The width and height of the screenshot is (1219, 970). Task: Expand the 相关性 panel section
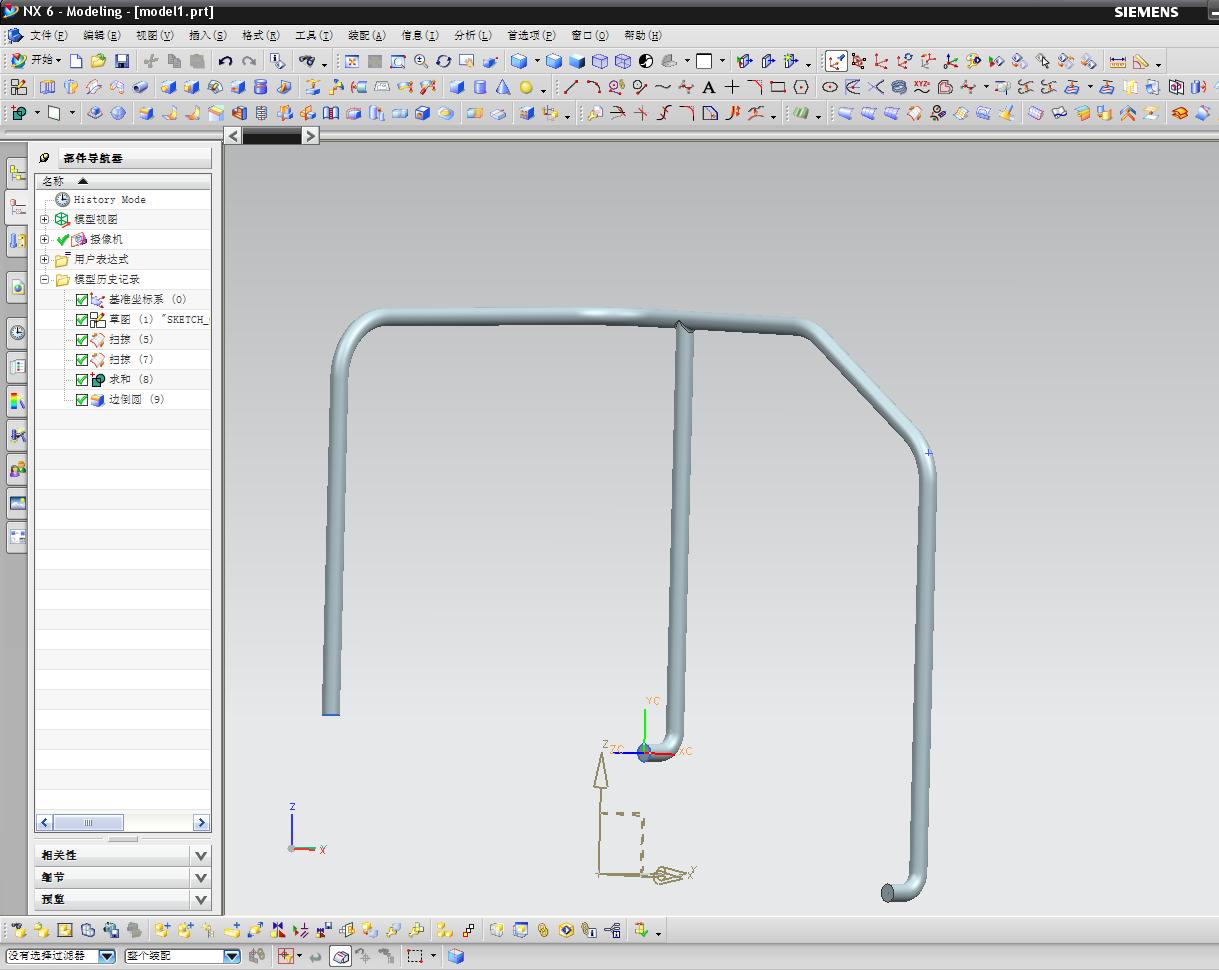(201, 855)
